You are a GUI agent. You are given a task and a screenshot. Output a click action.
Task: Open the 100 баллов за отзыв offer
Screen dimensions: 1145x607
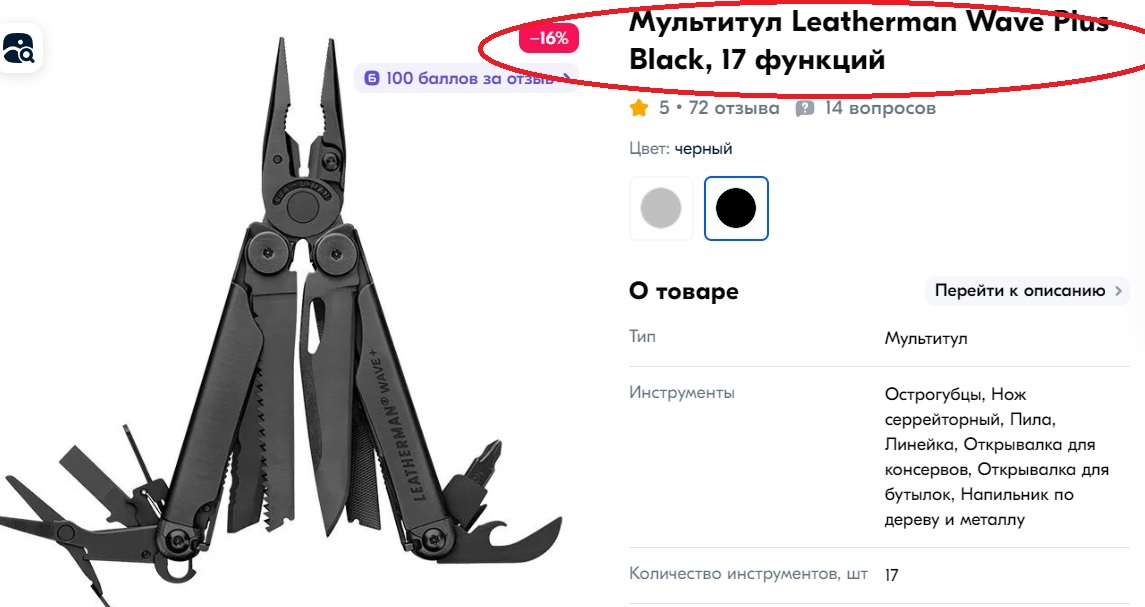(466, 77)
